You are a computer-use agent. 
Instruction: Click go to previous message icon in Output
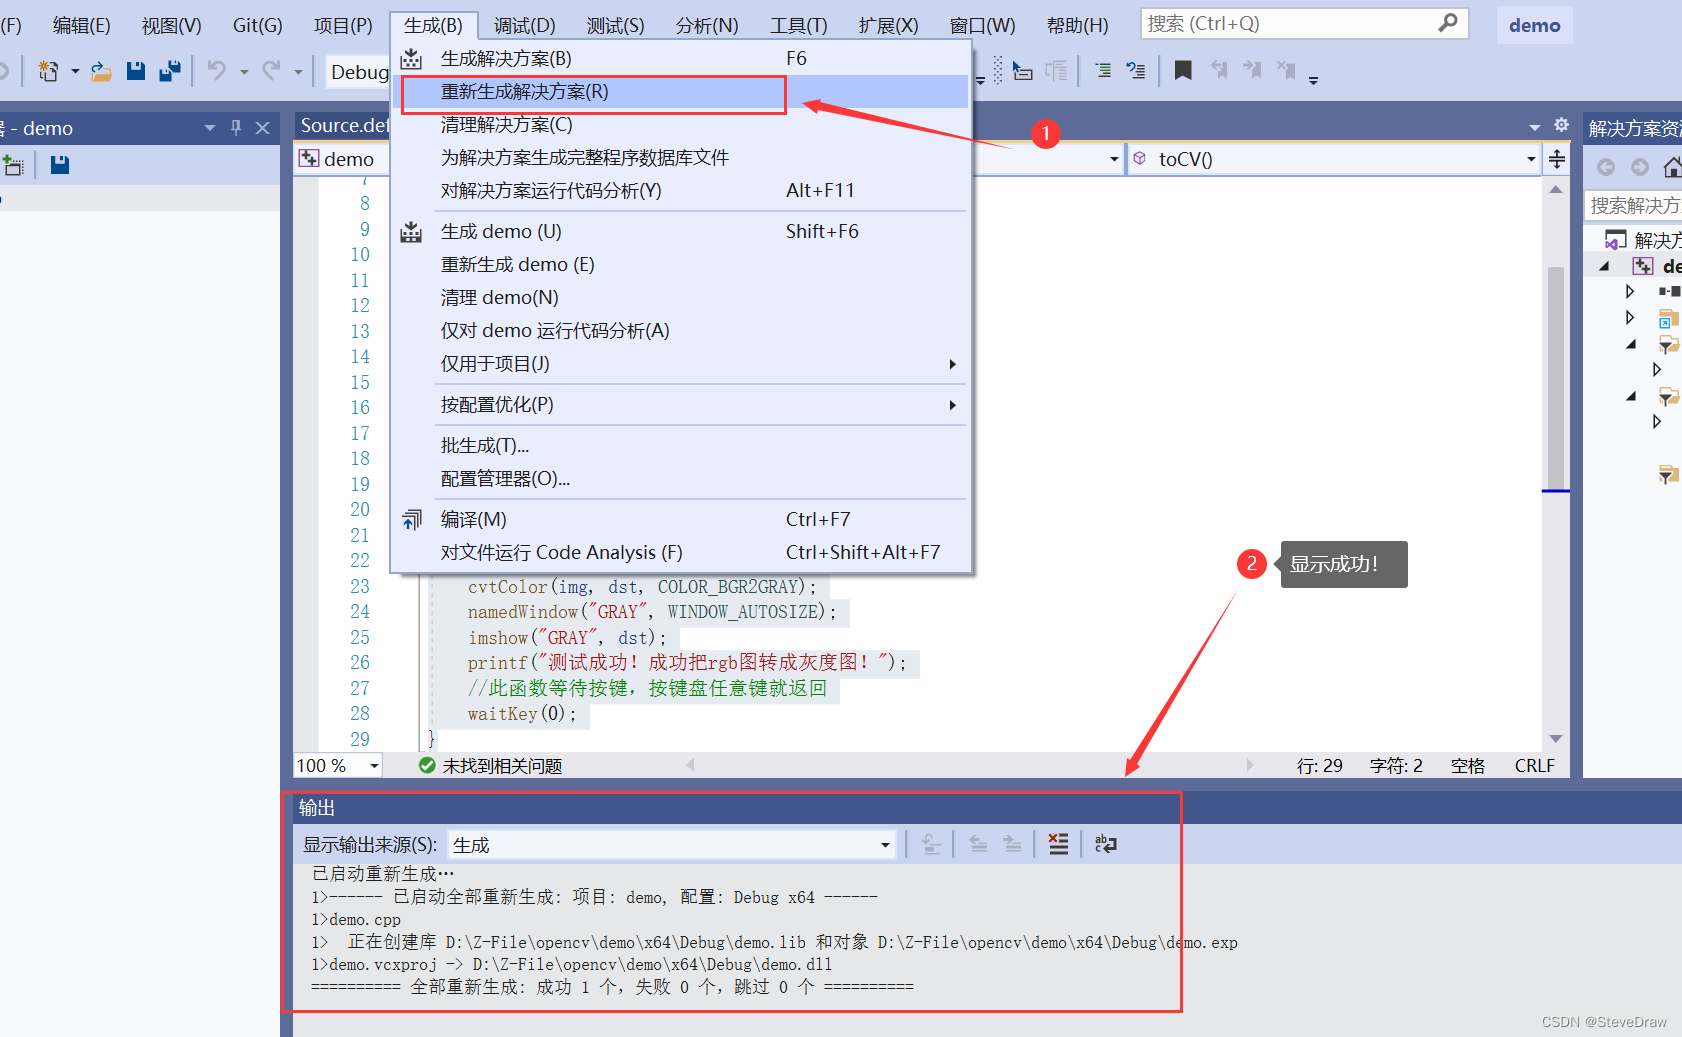(x=978, y=844)
